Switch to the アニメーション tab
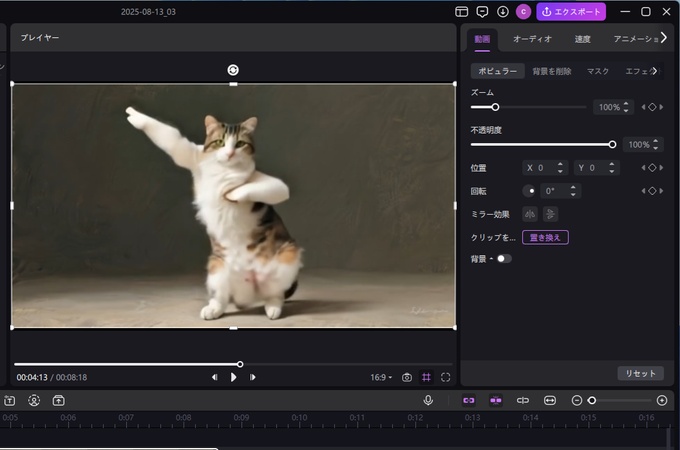 635,39
